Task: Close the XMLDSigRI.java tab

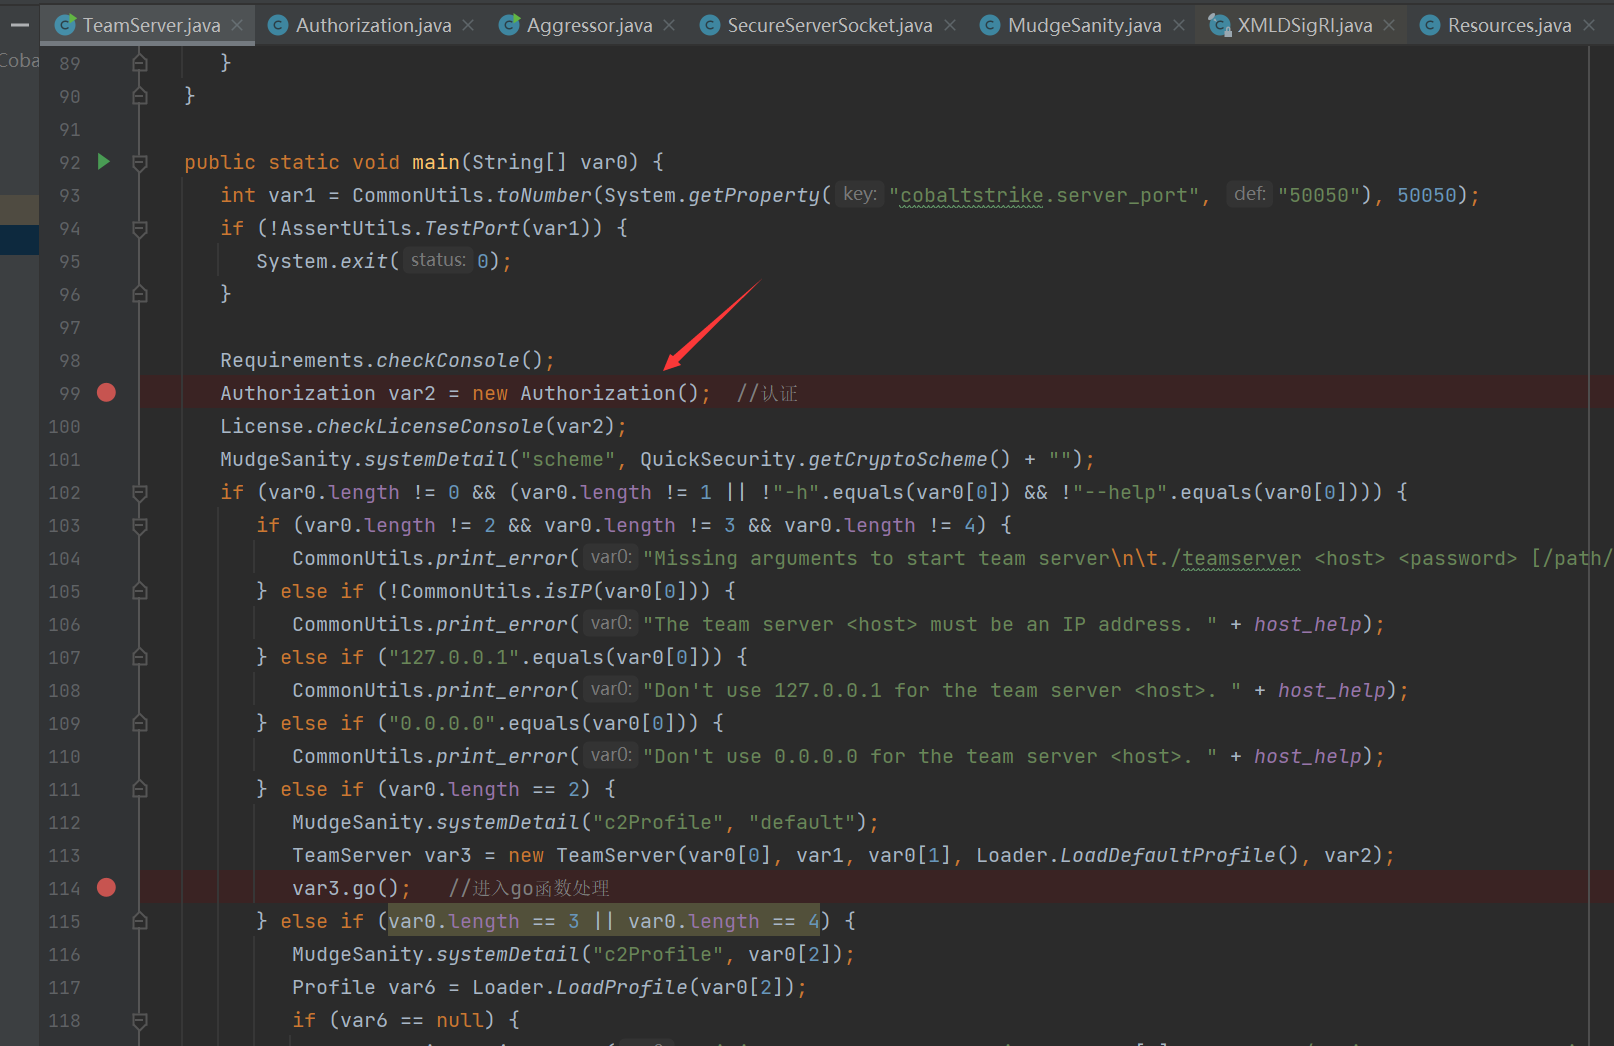Action: pyautogui.click(x=1389, y=25)
